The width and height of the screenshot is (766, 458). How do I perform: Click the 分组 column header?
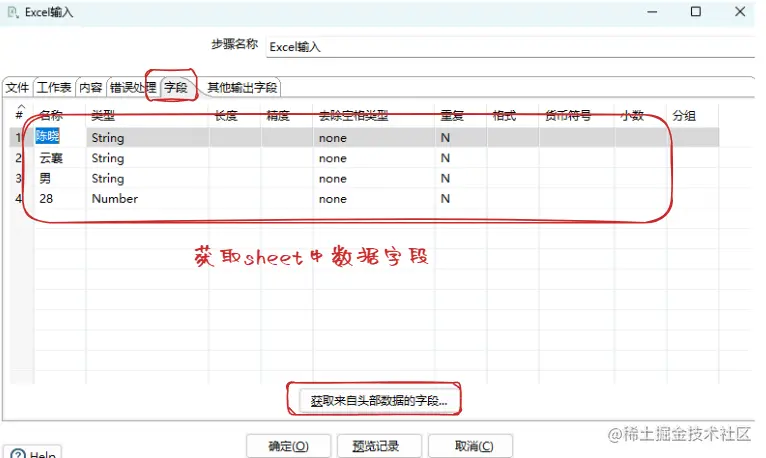click(693, 116)
